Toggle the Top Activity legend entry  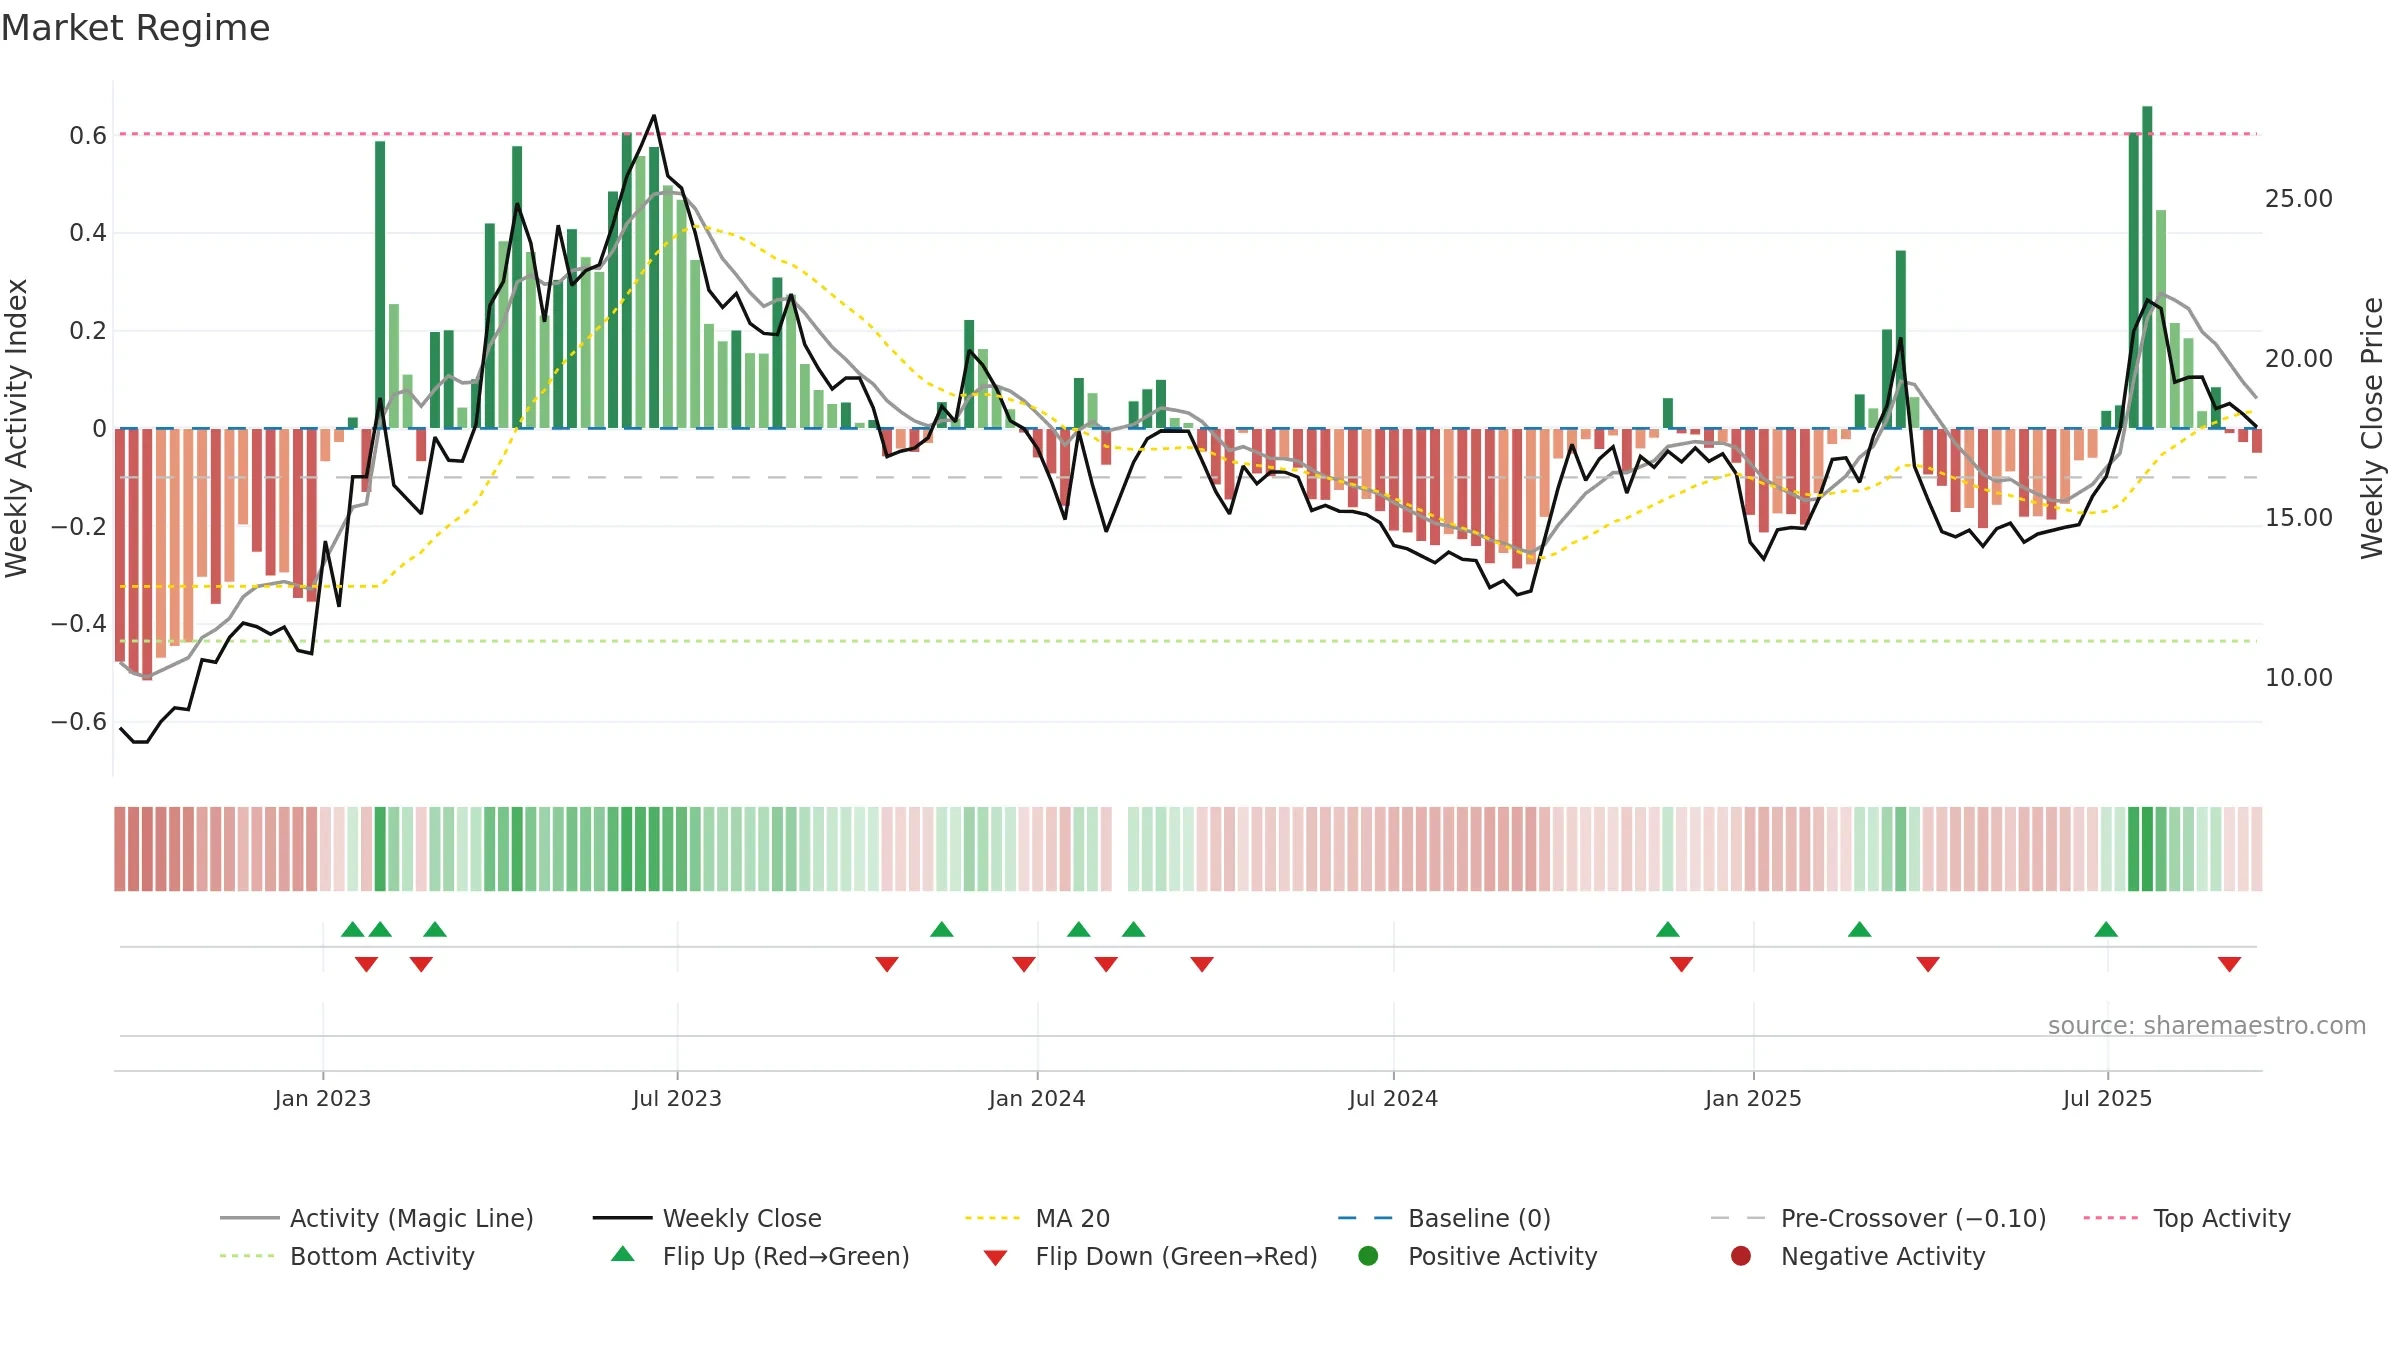[x=2186, y=1218]
